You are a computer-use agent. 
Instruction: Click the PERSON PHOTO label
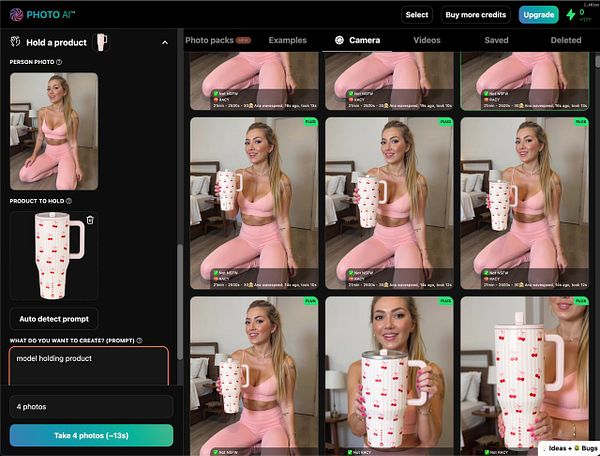click(32, 62)
